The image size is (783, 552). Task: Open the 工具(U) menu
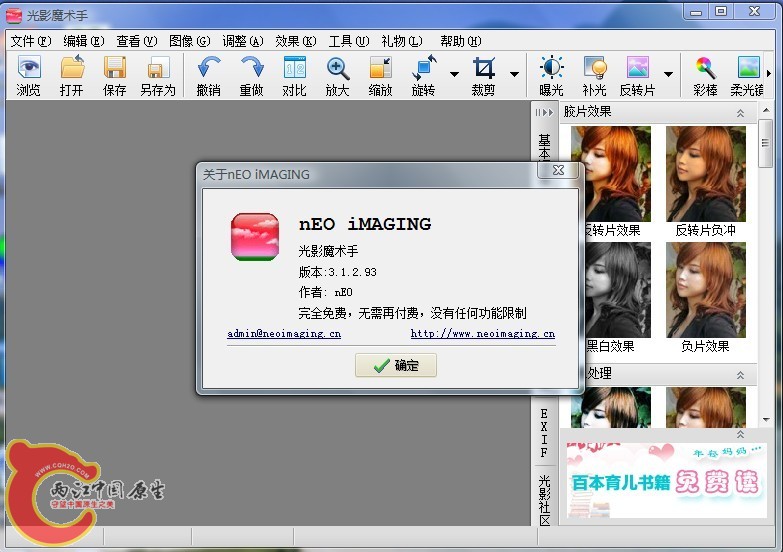(x=349, y=41)
